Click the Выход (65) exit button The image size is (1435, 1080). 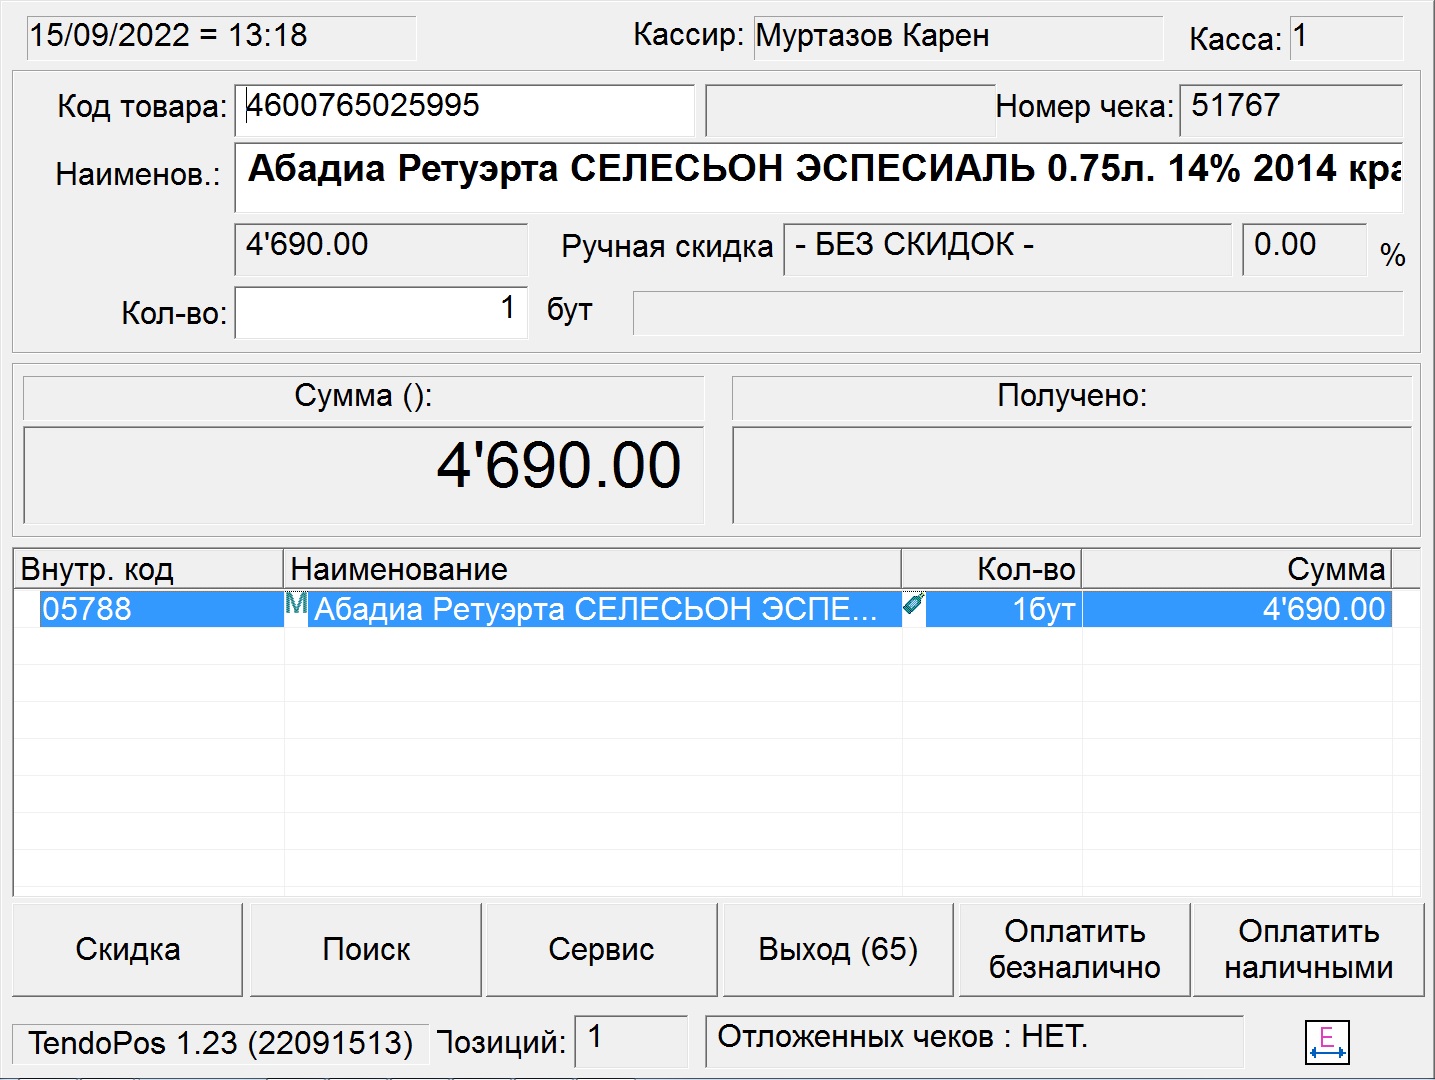point(838,949)
